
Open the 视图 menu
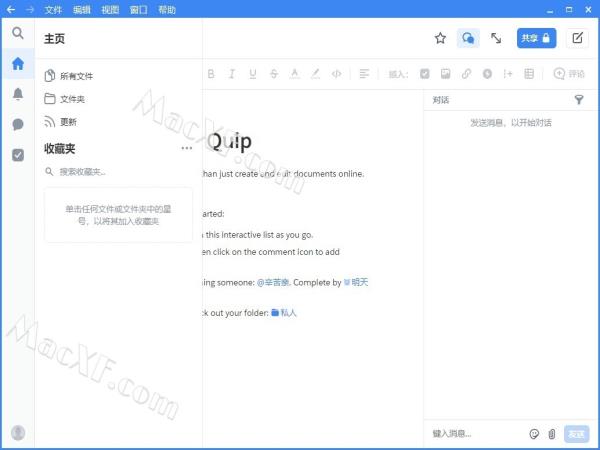110,10
